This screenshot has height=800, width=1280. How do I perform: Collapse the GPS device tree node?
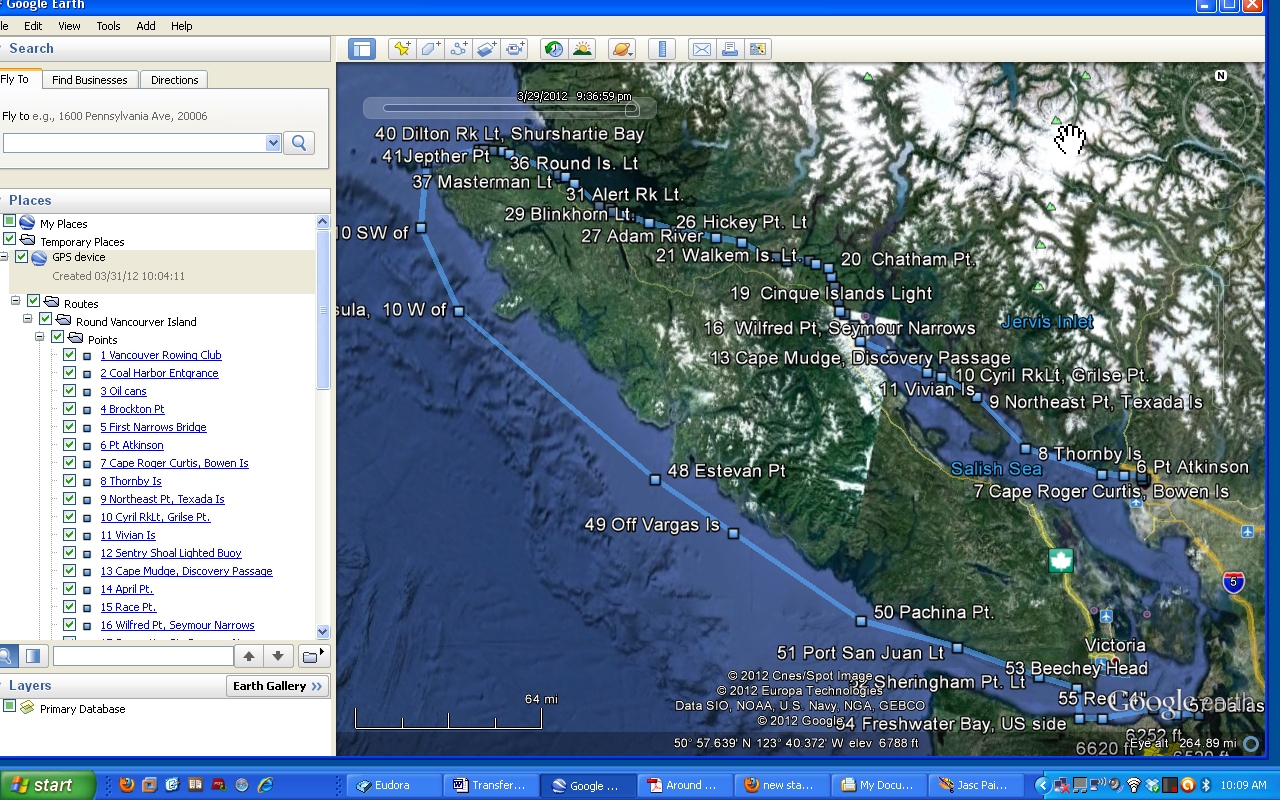point(4,257)
